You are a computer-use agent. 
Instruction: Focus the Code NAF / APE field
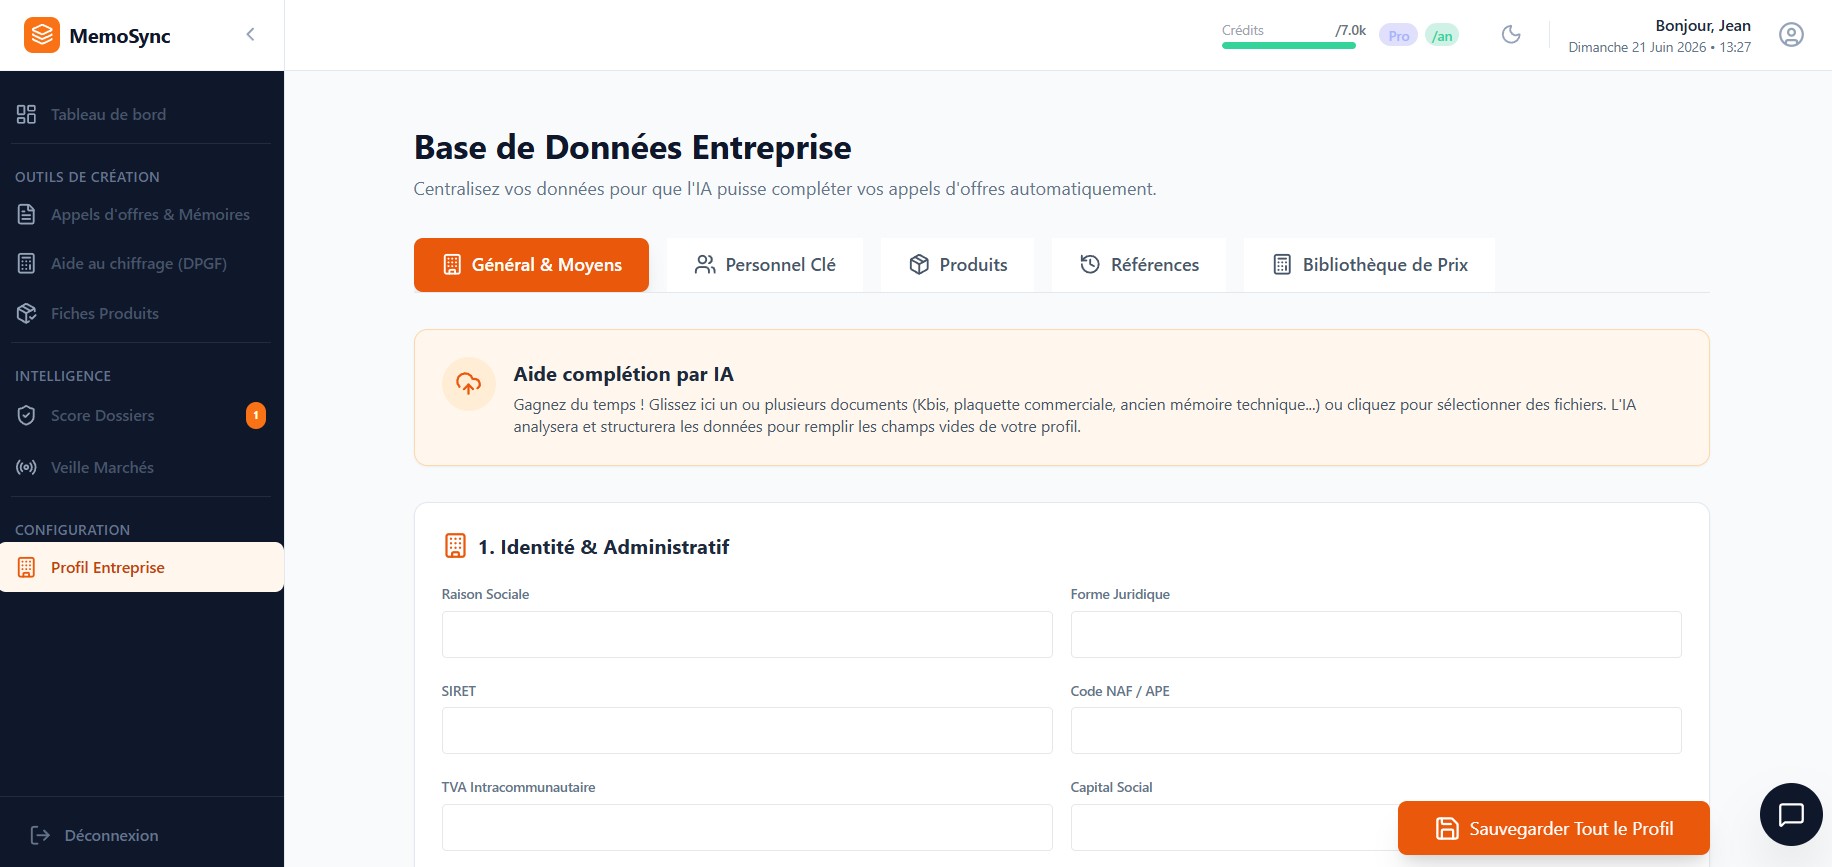[1376, 730]
